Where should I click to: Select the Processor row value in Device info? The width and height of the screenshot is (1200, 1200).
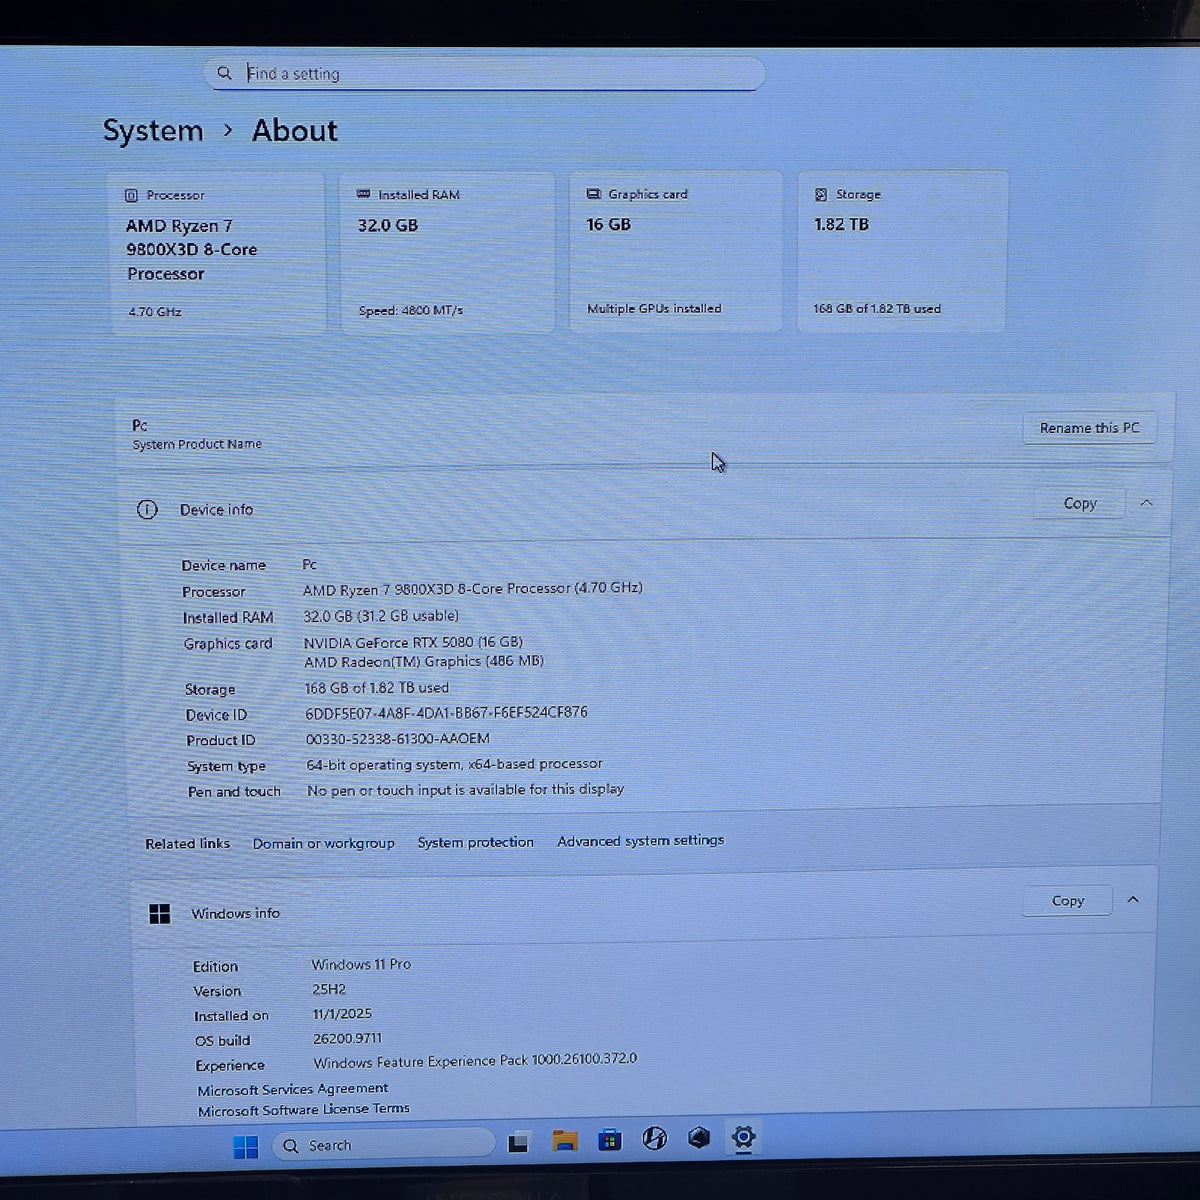[x=472, y=588]
